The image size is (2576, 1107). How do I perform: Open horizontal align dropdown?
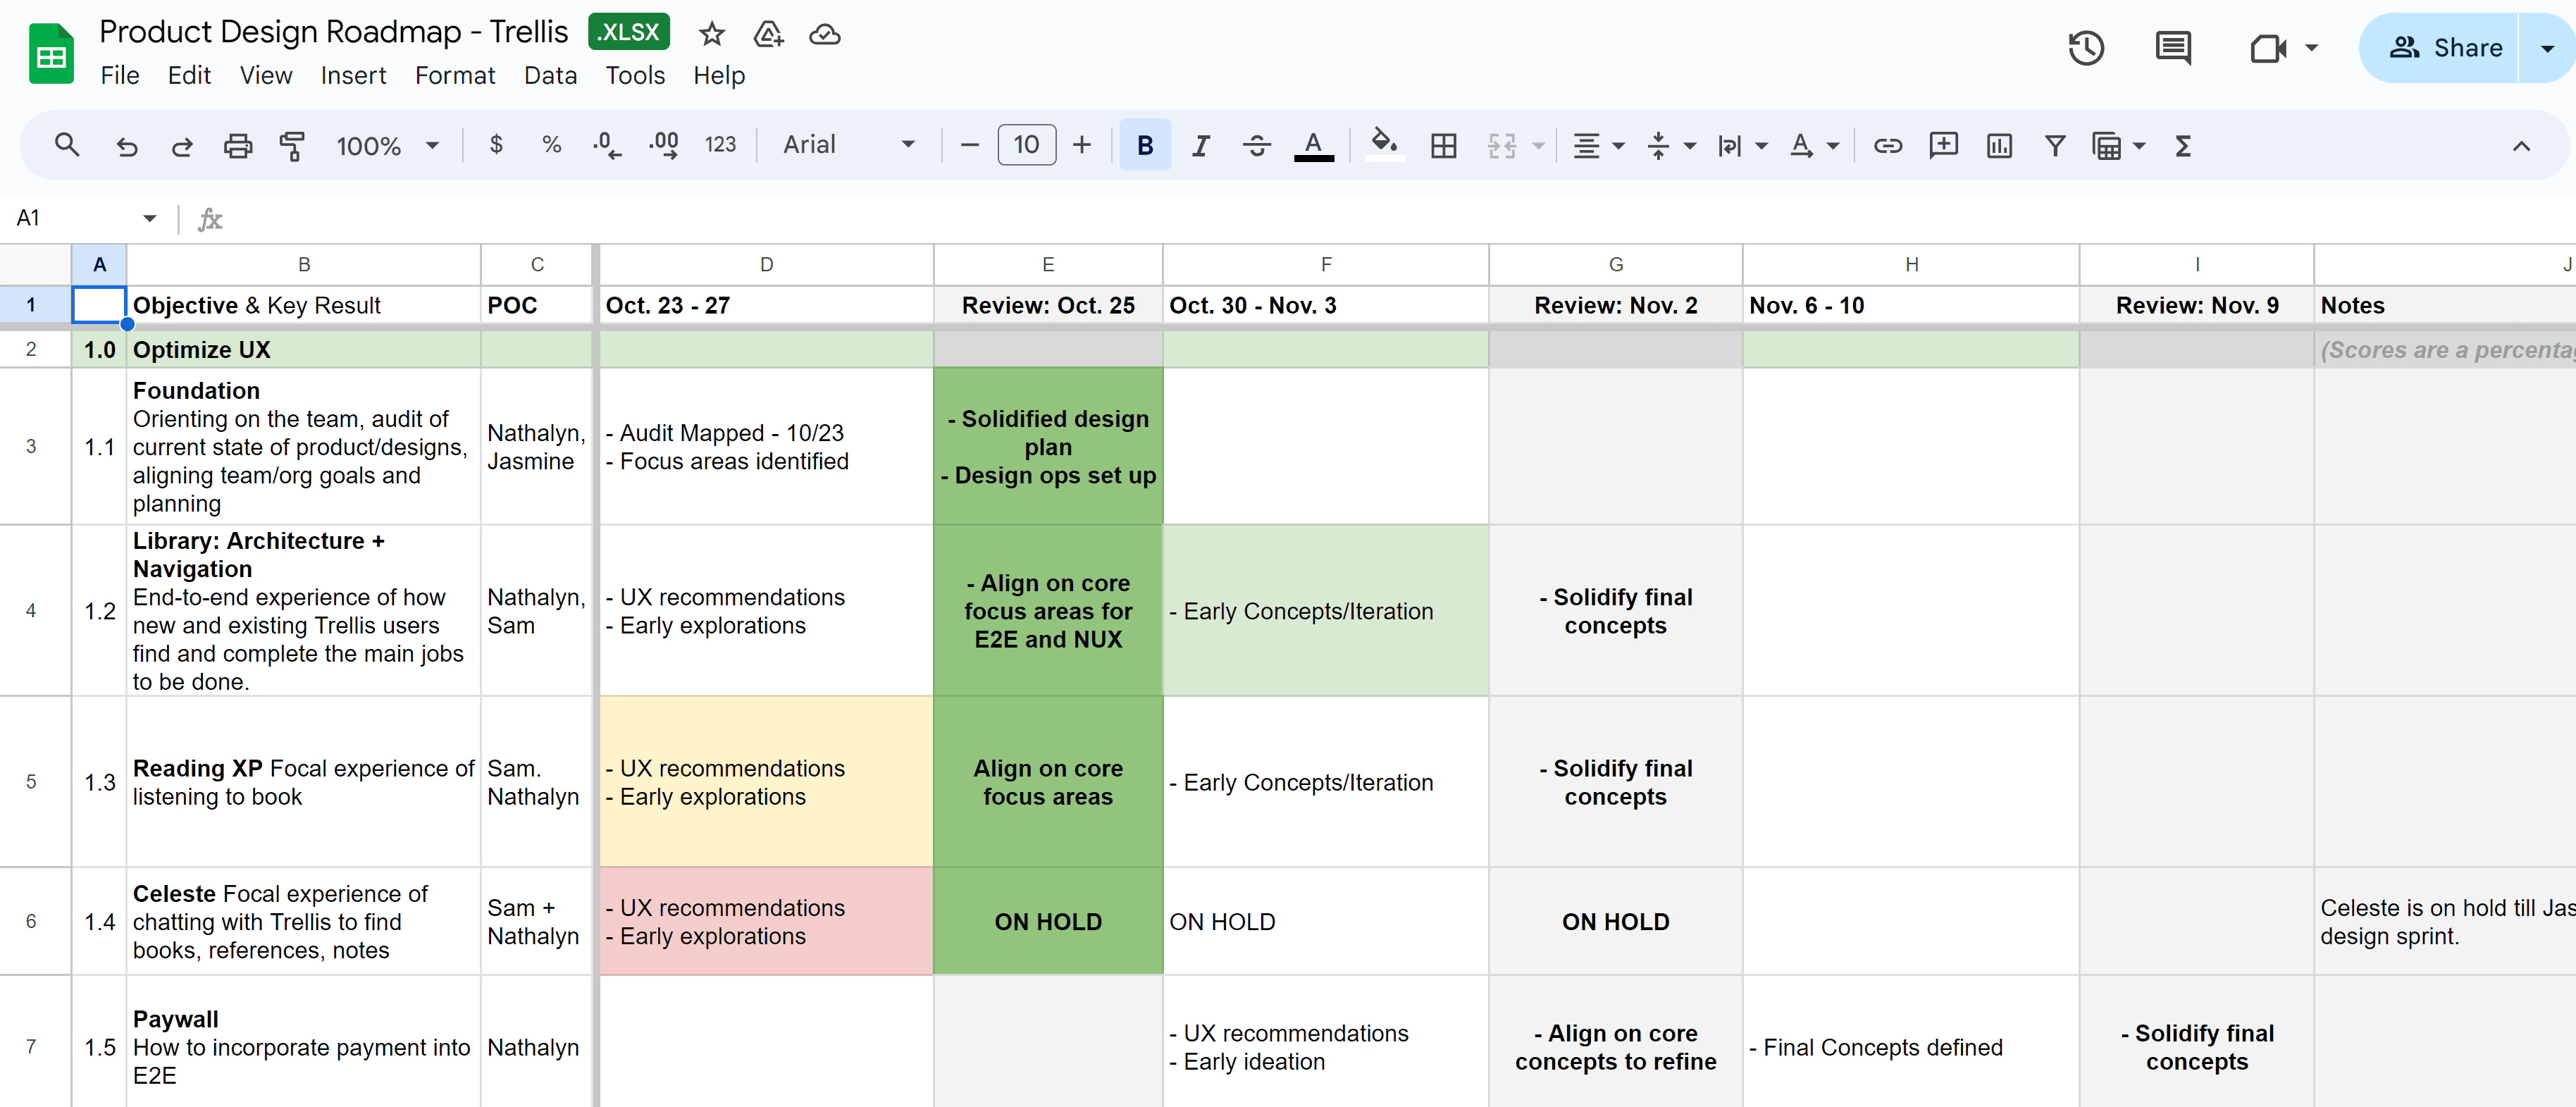click(1598, 146)
